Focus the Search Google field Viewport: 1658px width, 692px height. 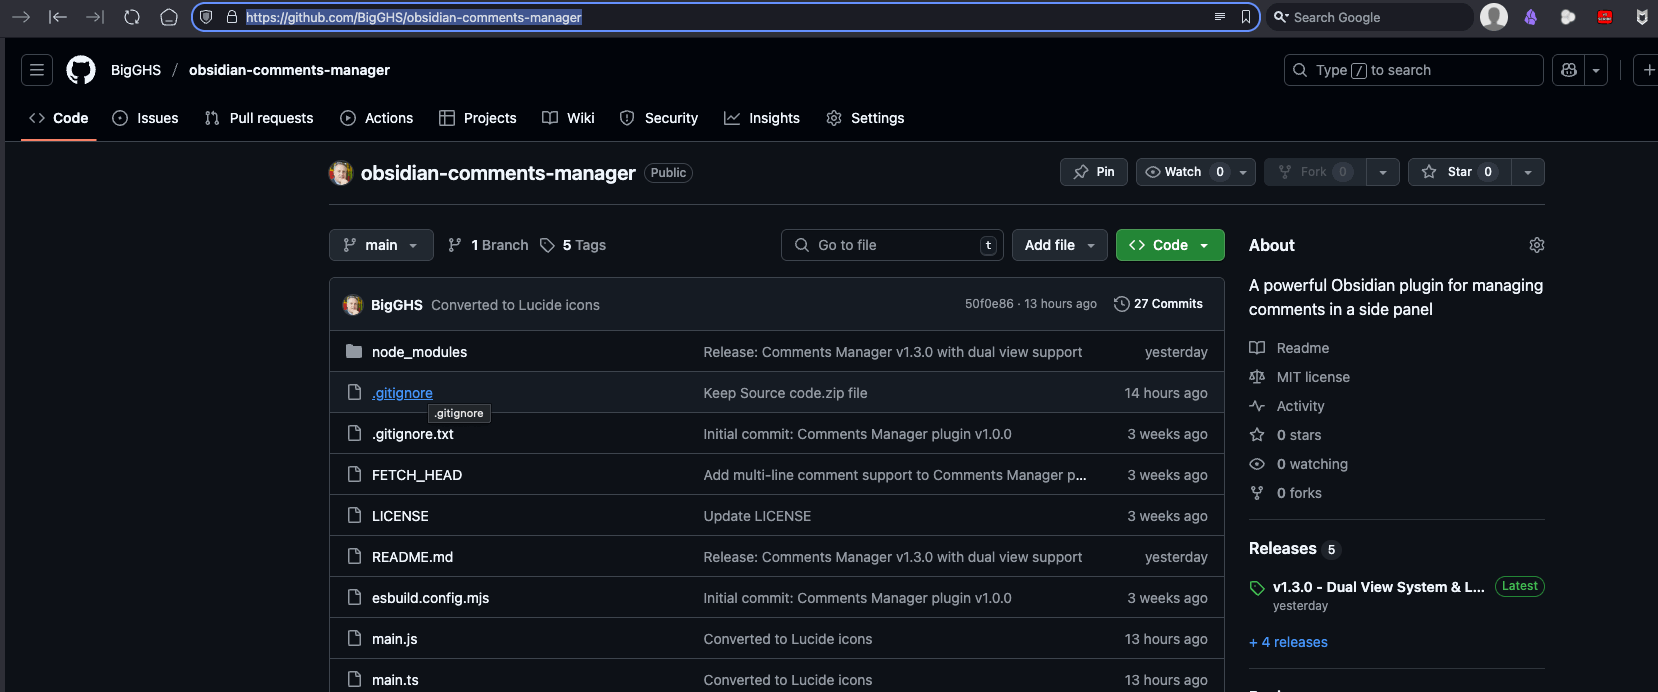(1370, 17)
